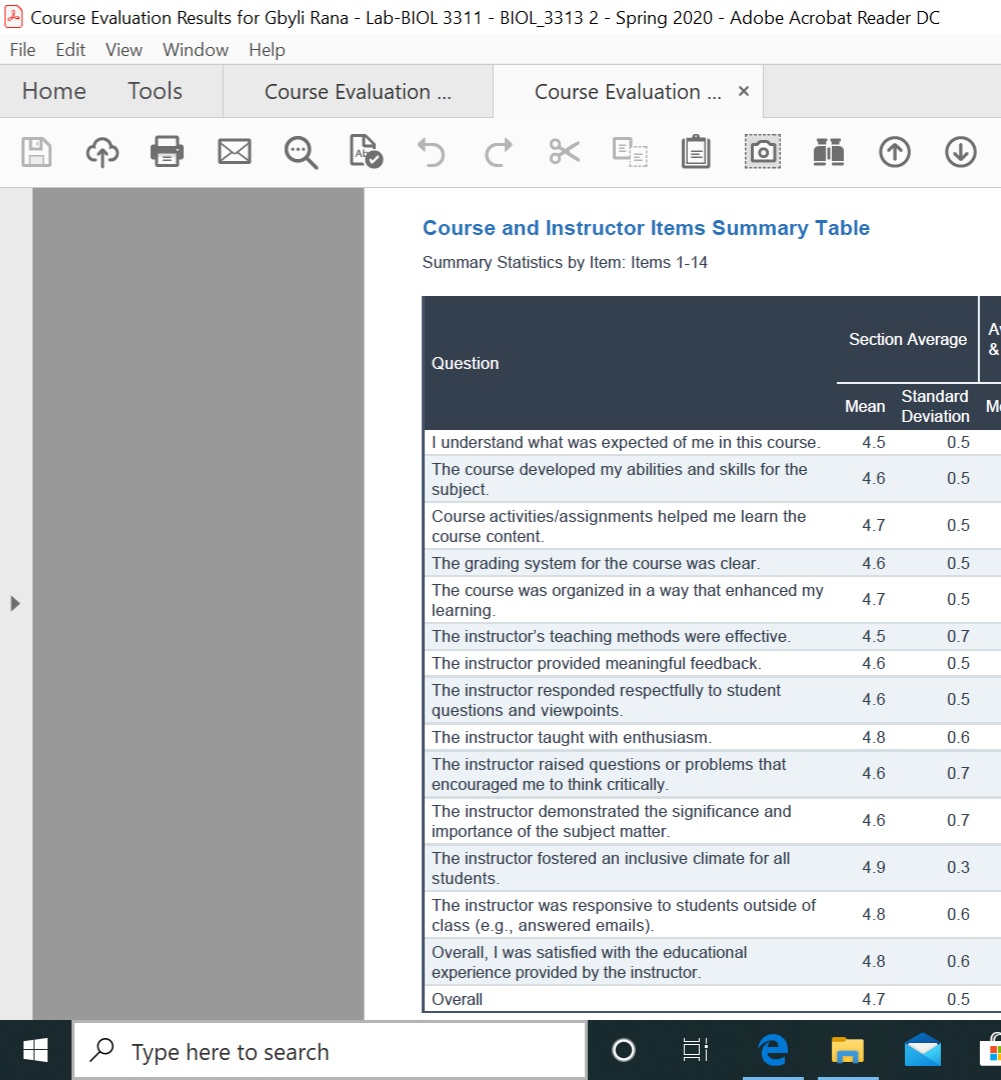Click the 'Standard Deviation' subheader
The image size is (1001, 1080).
pyautogui.click(x=935, y=406)
